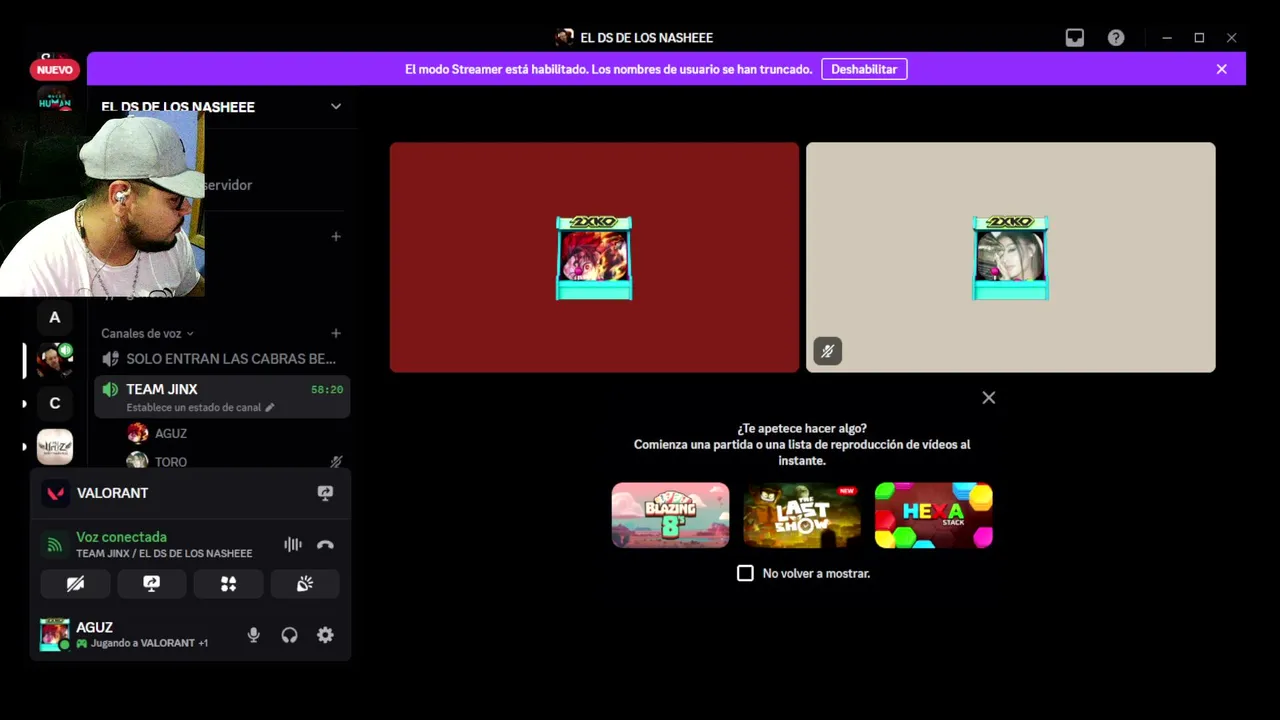The width and height of the screenshot is (1280, 720).
Task: Open the Discord inbox icon
Action: pyautogui.click(x=1074, y=38)
